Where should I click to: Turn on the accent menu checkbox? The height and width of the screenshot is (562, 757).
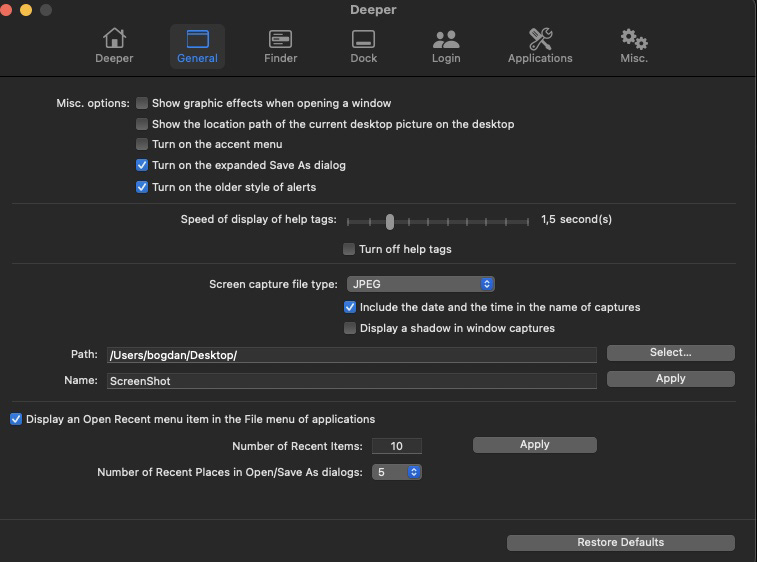click(141, 144)
